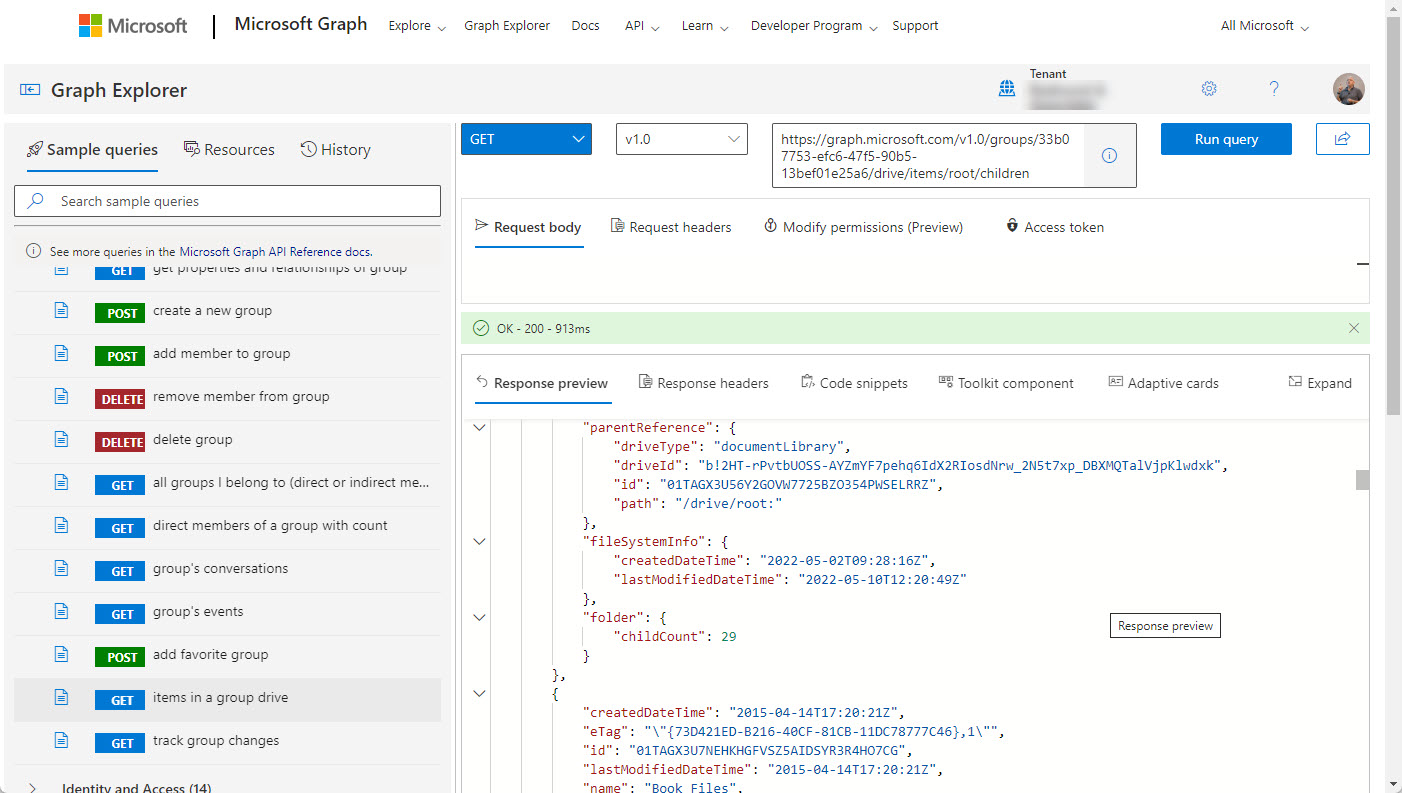1402x793 pixels.
Task: Click document icon beside remove member from group
Action: [61, 397]
